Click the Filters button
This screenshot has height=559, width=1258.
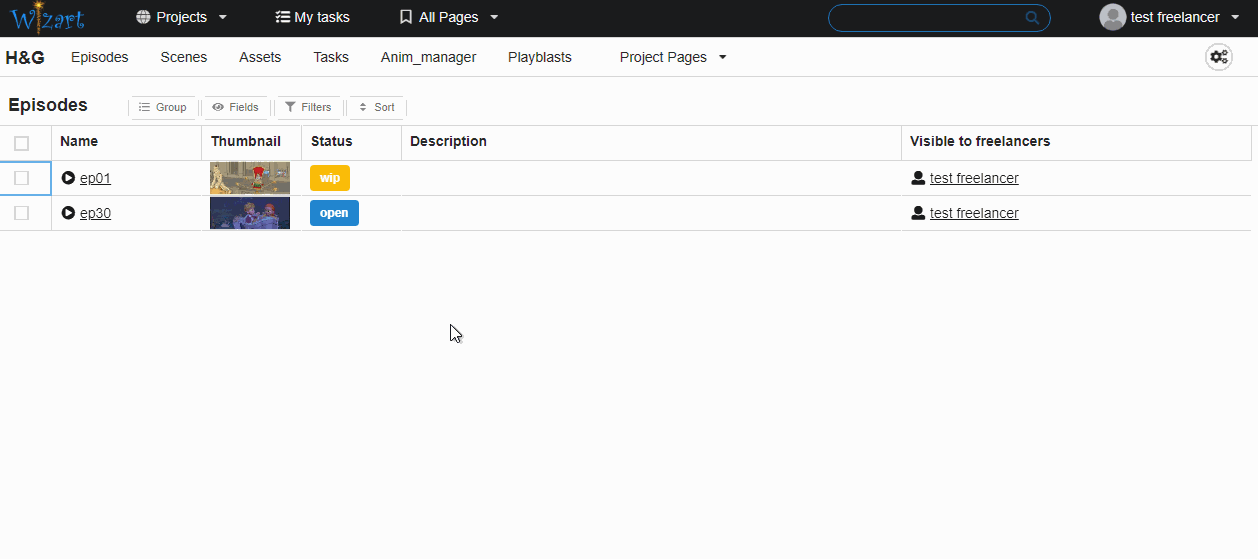308,107
